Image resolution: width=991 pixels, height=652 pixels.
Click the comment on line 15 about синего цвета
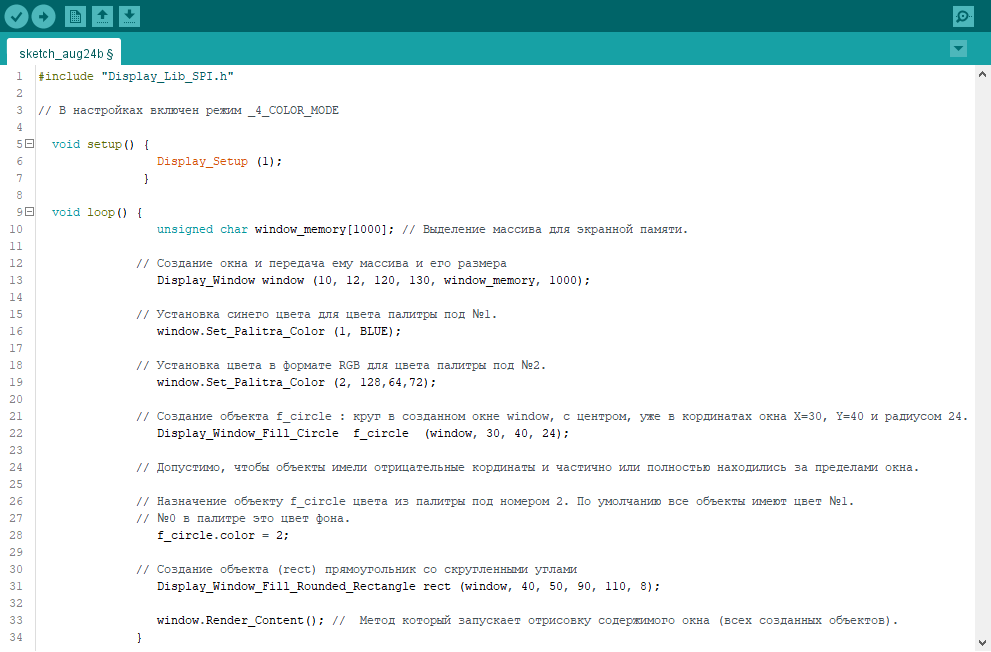(317, 315)
